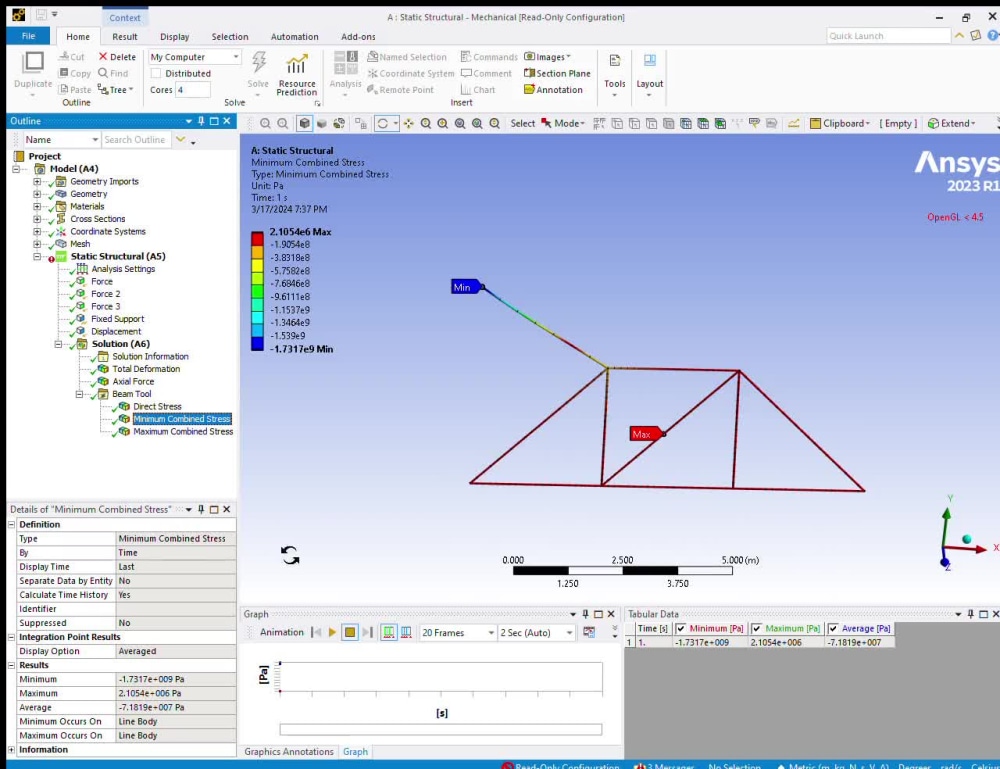Click the Solve button
The width and height of the screenshot is (1000, 769).
pos(257,70)
